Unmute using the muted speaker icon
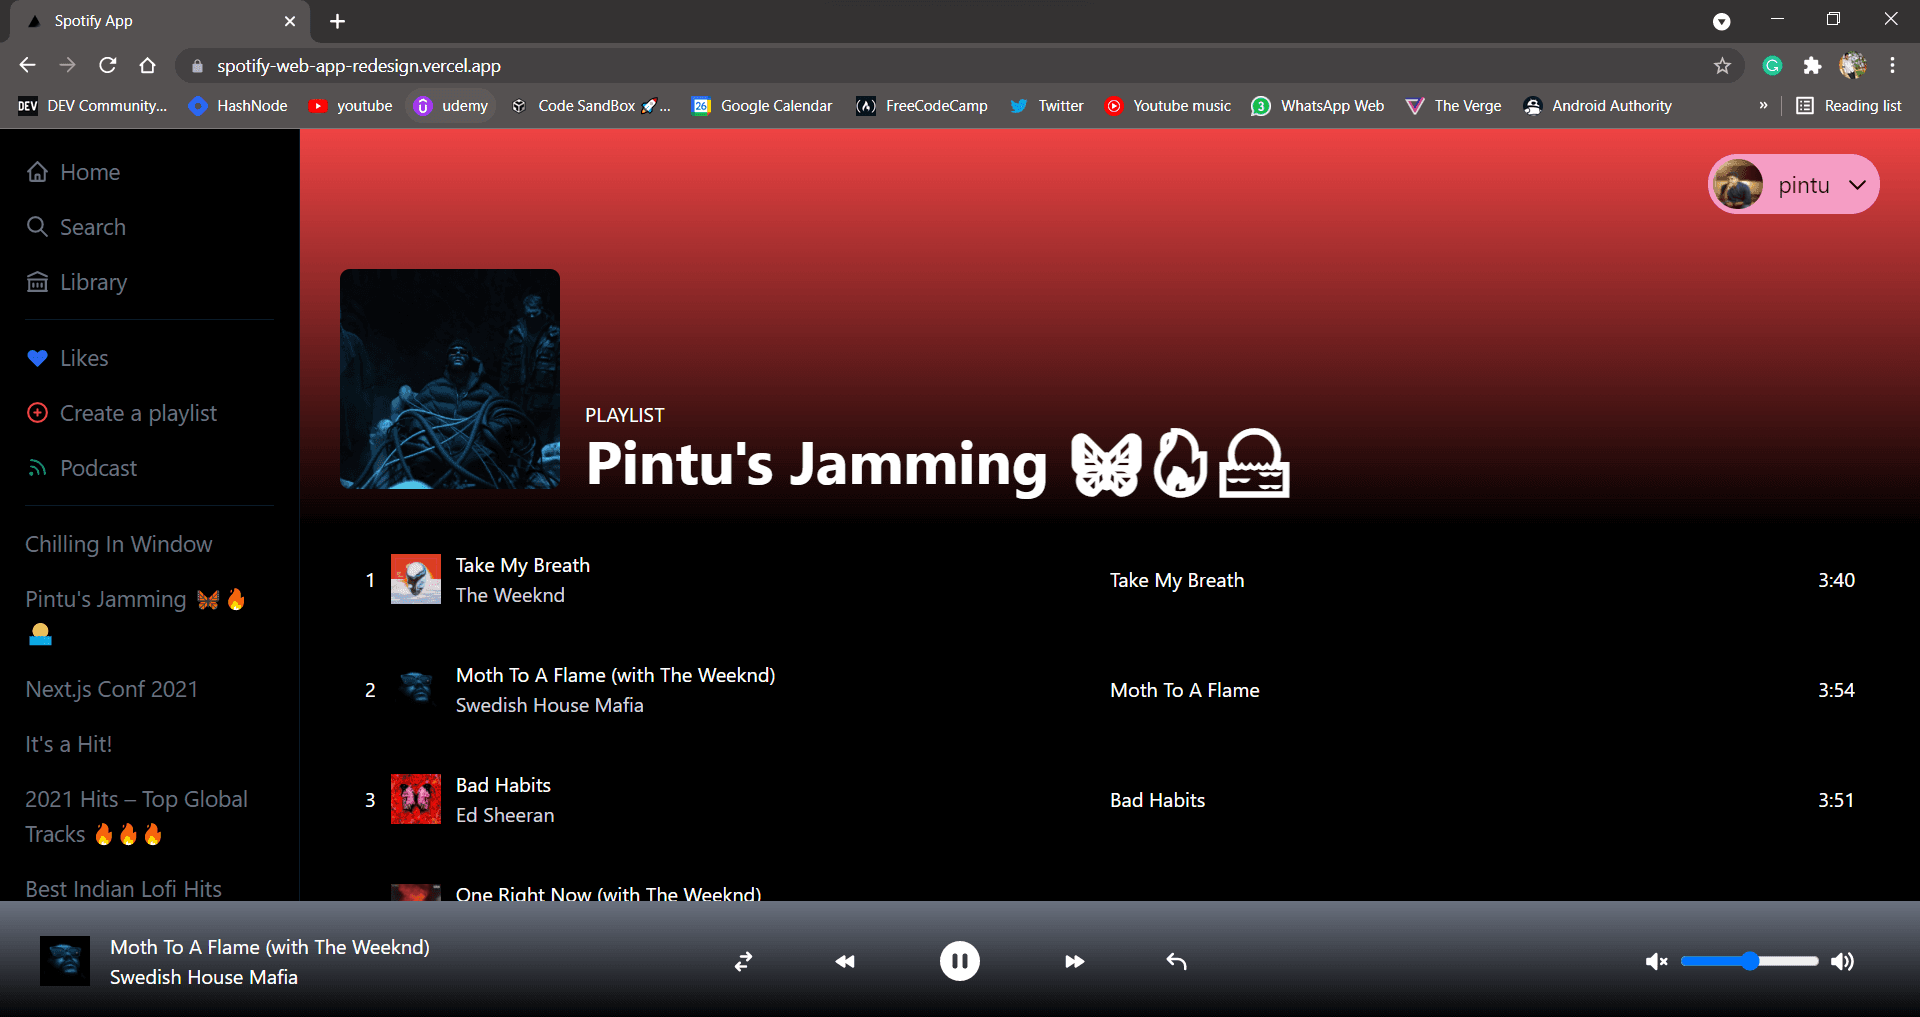Image resolution: width=1920 pixels, height=1017 pixels. point(1656,961)
